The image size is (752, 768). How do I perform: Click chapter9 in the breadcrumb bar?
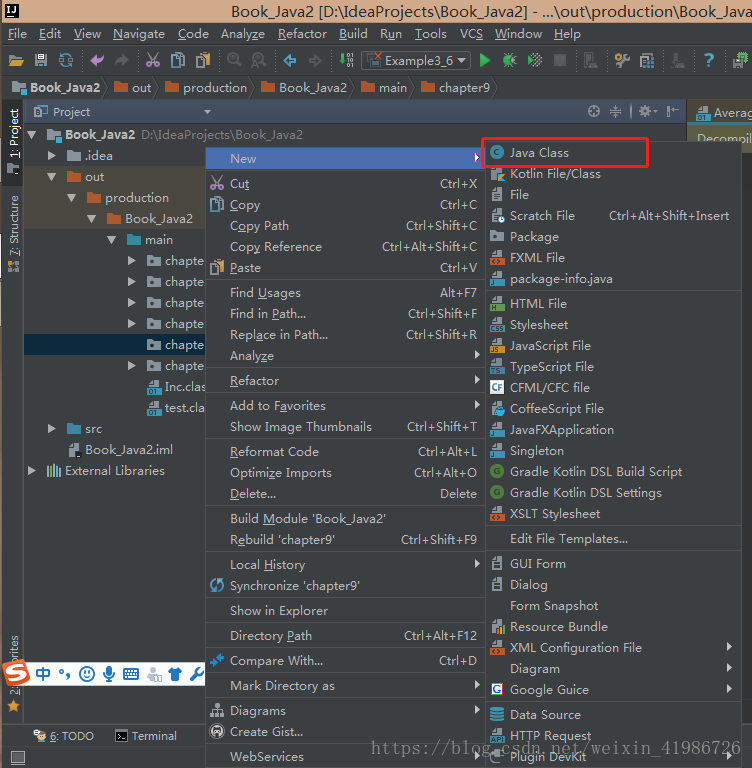[456, 88]
